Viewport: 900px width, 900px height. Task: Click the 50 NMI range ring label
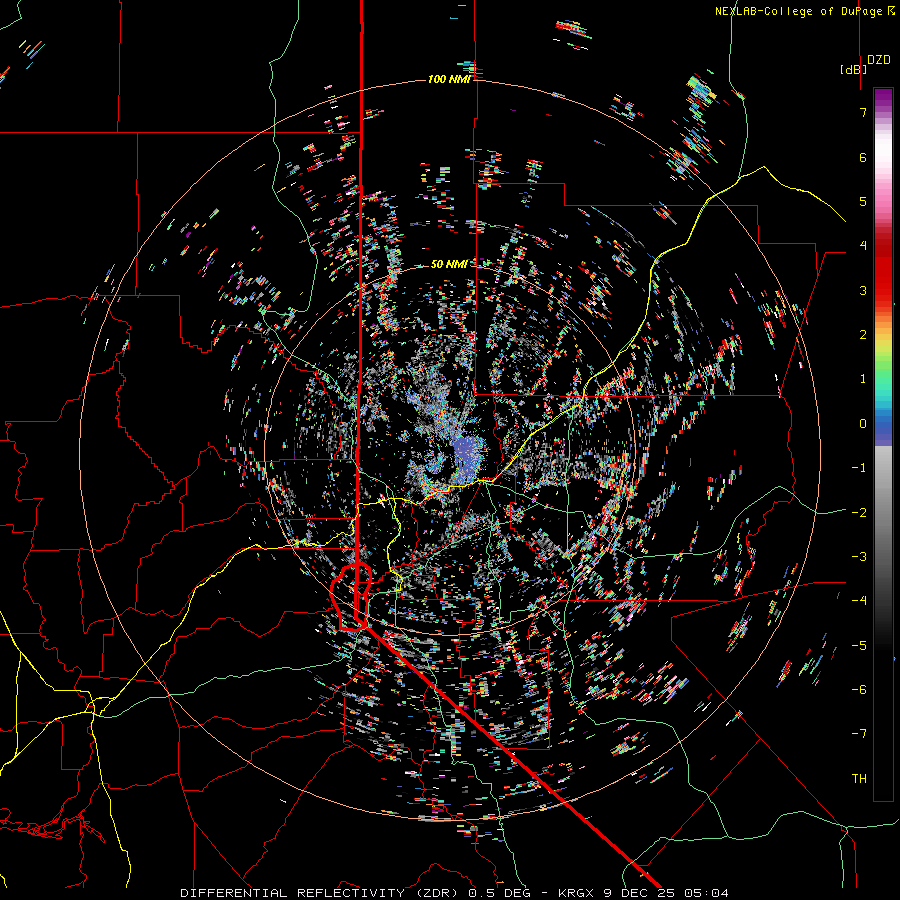pos(449,264)
